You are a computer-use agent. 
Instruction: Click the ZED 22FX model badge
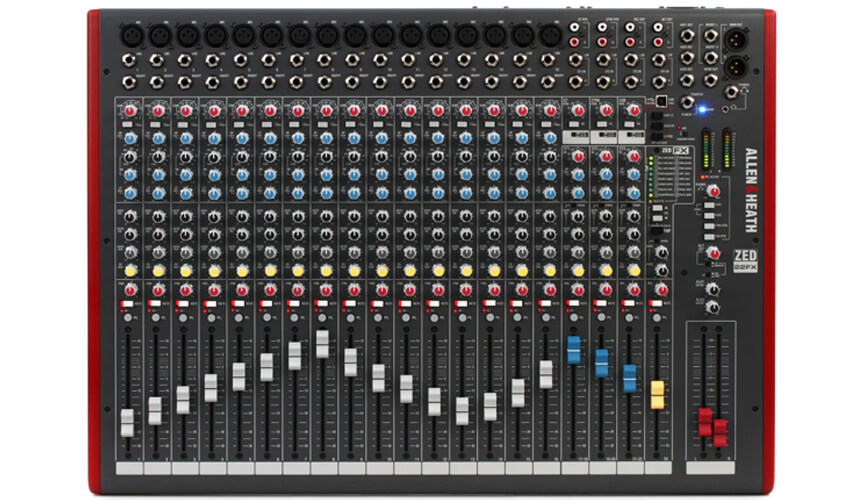pos(745,260)
